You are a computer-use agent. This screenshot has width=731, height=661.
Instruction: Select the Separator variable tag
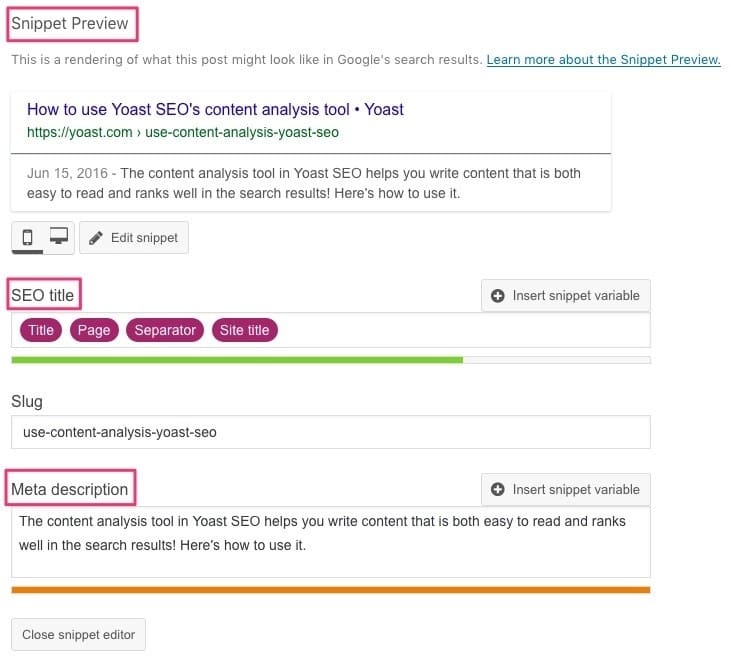click(165, 330)
